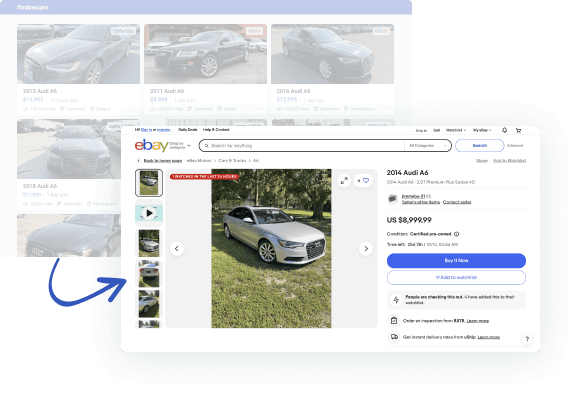Screen dimensions: 580x396
Task: Open the help question mark button
Action: pyautogui.click(x=527, y=339)
